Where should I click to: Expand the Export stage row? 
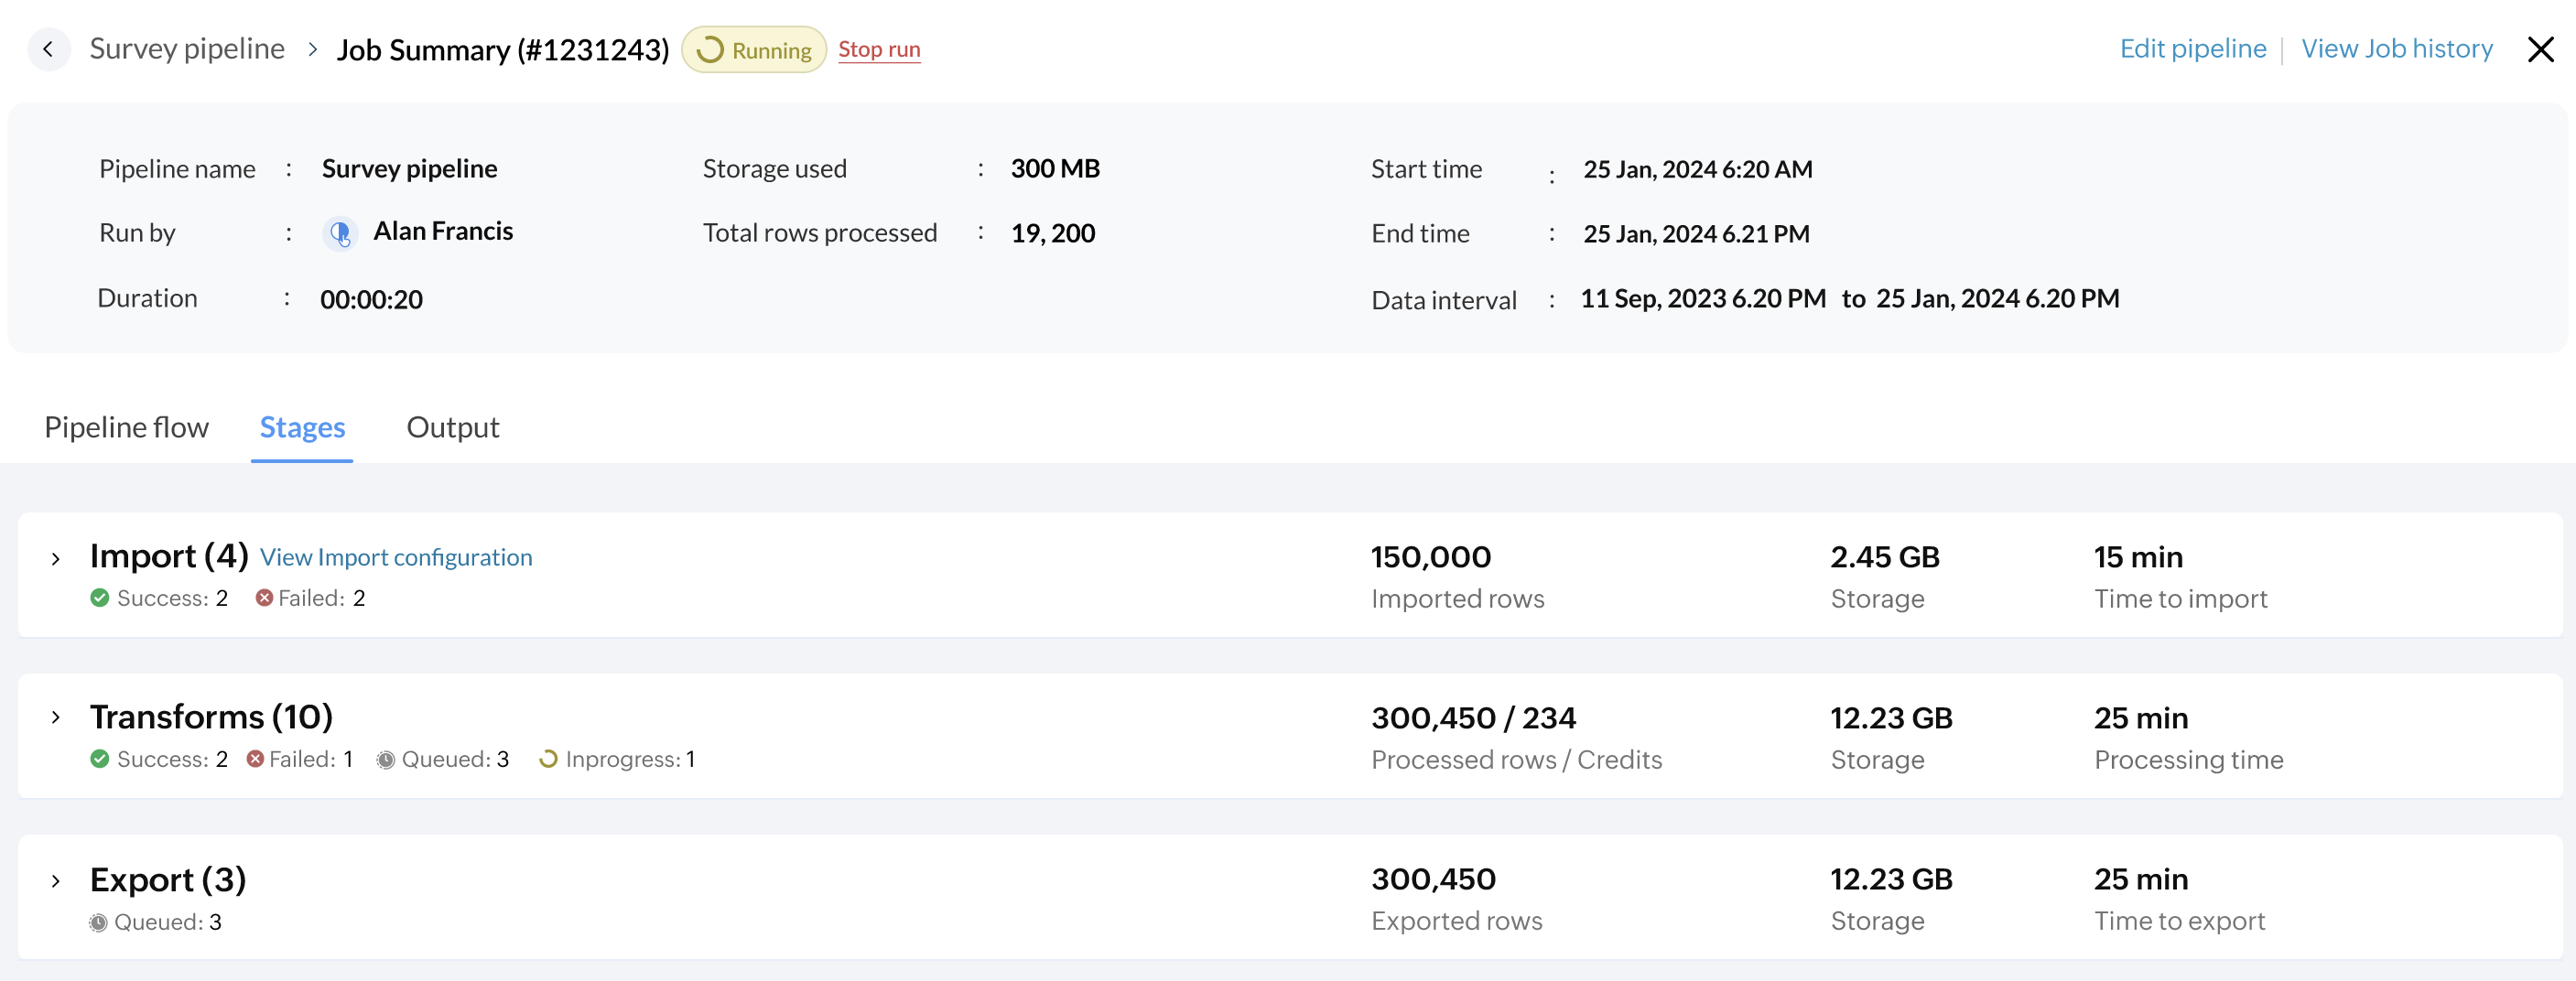56,881
